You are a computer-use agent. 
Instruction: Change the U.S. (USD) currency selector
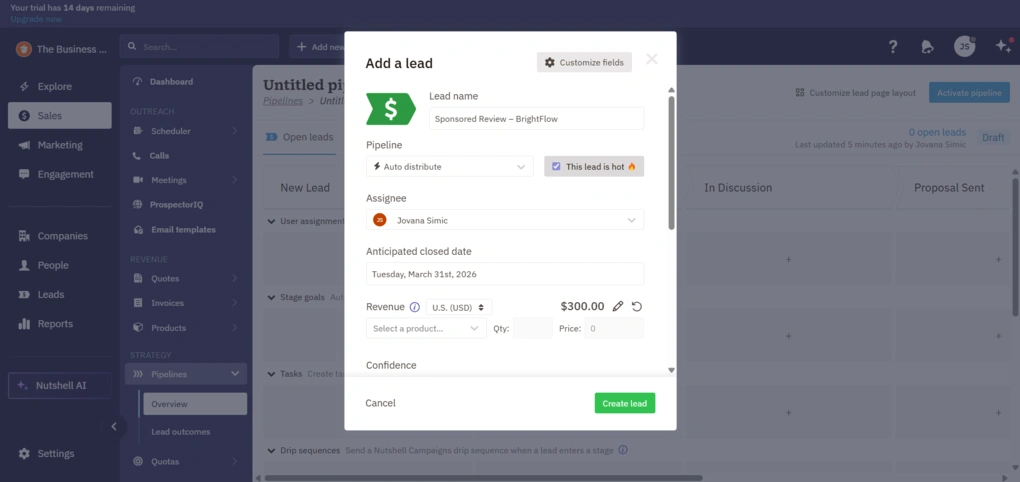click(459, 307)
